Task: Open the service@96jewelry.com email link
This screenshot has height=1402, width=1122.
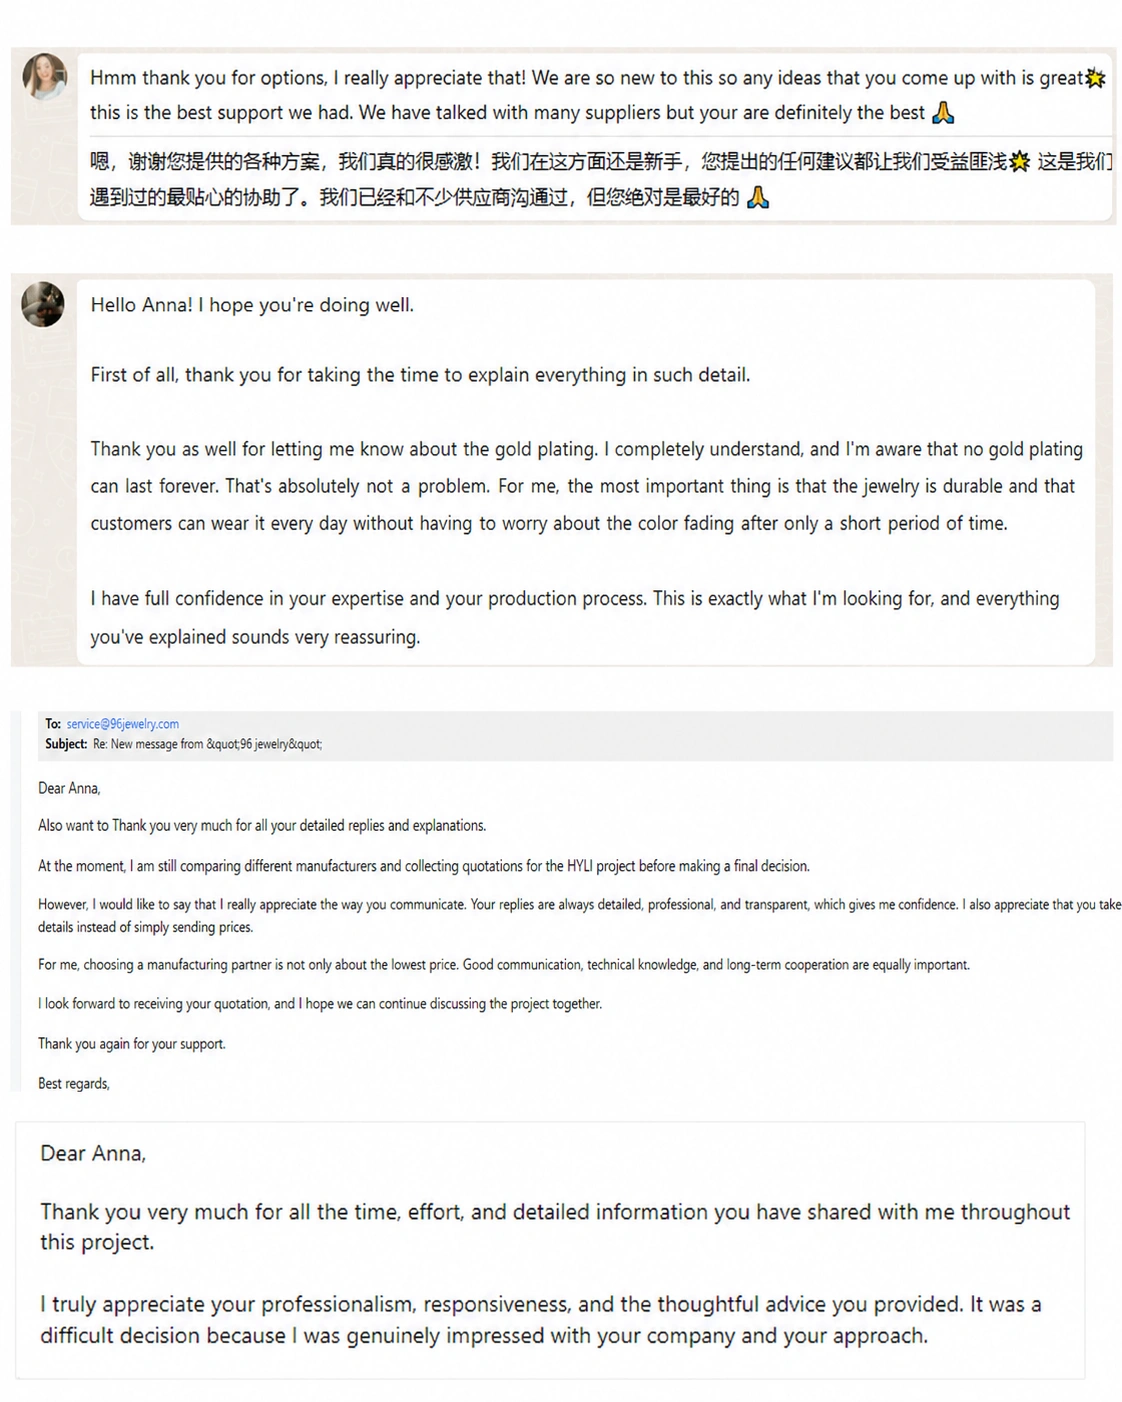Action: point(123,724)
